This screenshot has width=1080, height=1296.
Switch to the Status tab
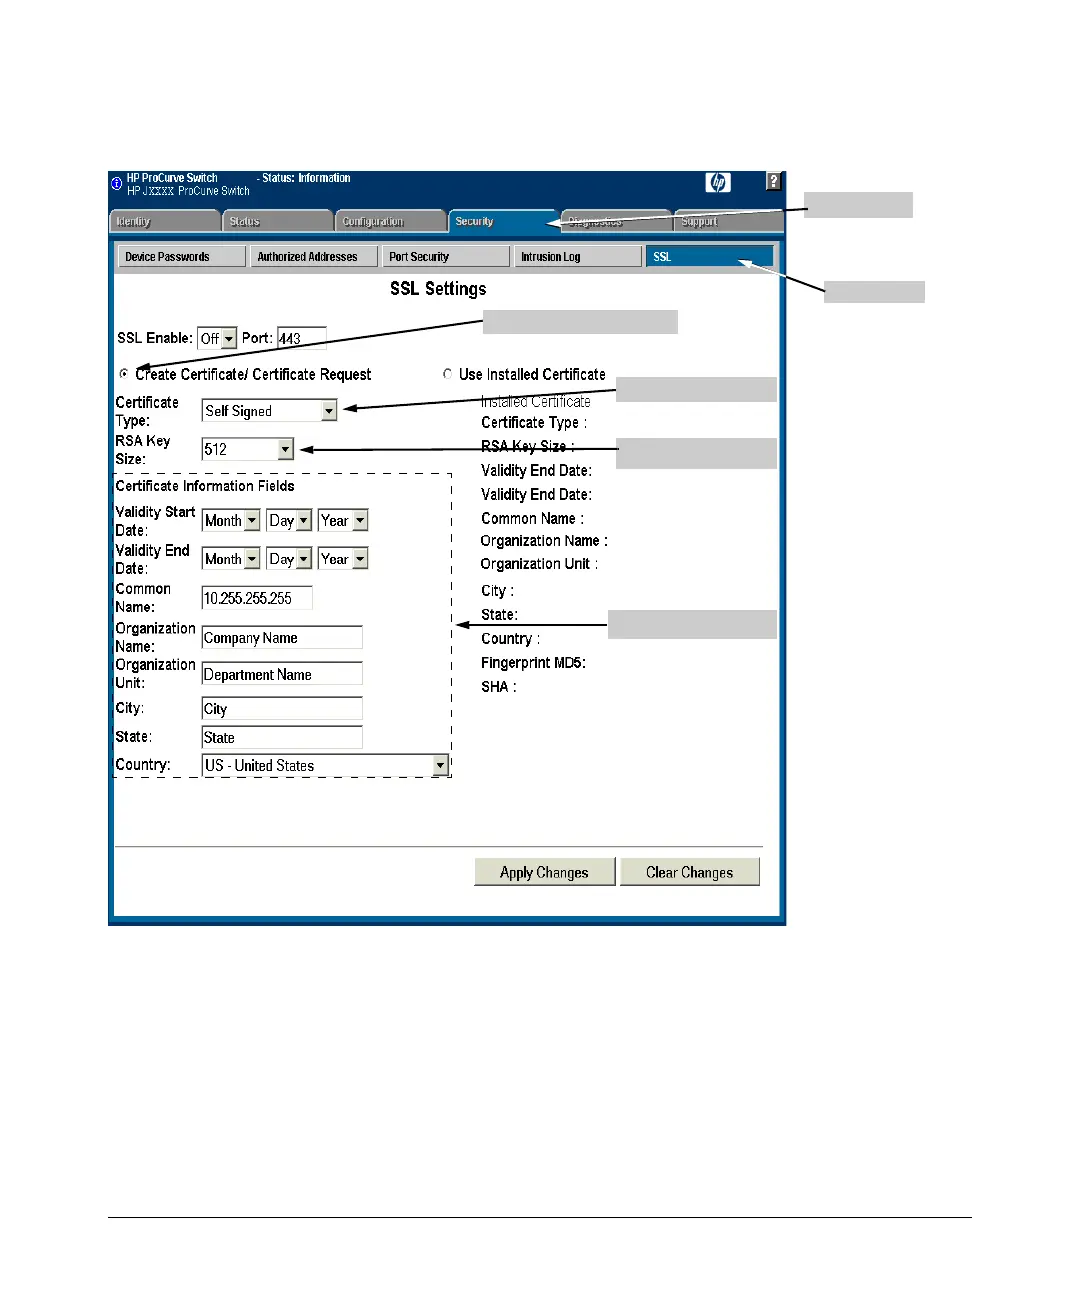pos(277,221)
